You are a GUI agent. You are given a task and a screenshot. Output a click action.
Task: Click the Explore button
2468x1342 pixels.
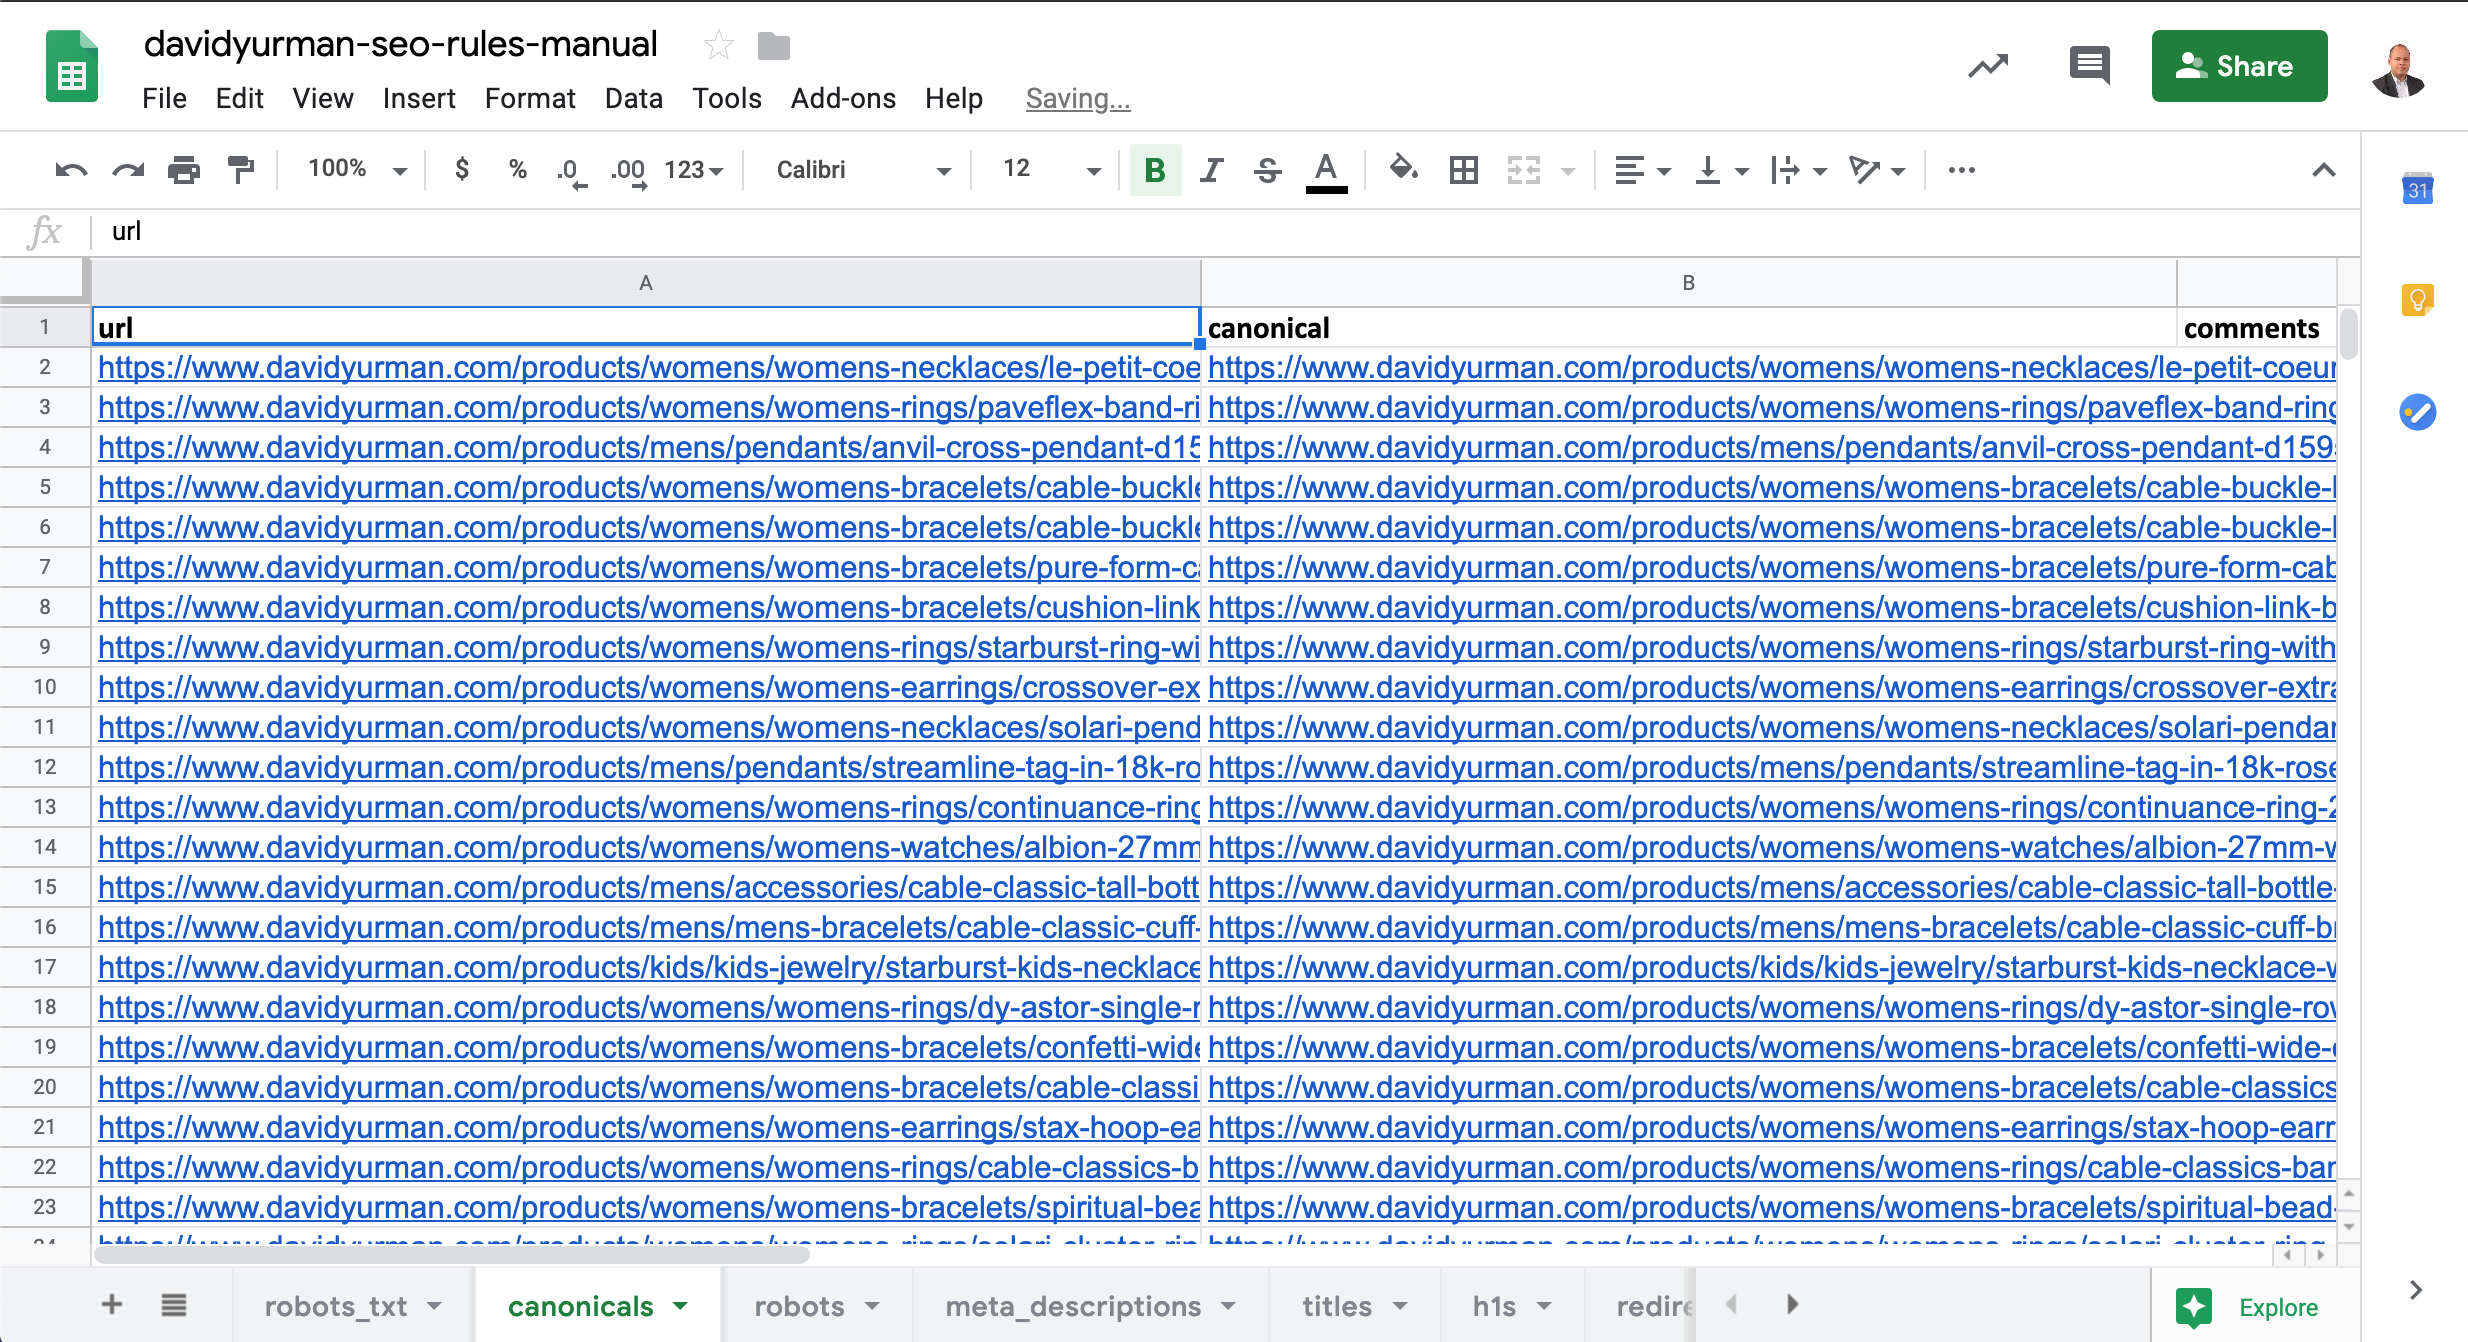click(2247, 1307)
